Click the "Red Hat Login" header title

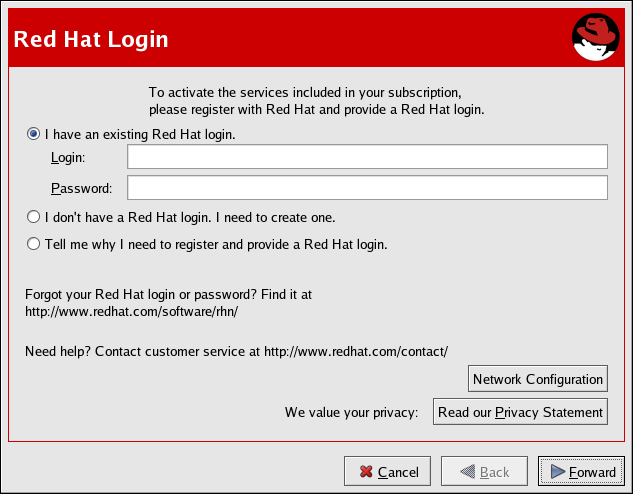91,40
